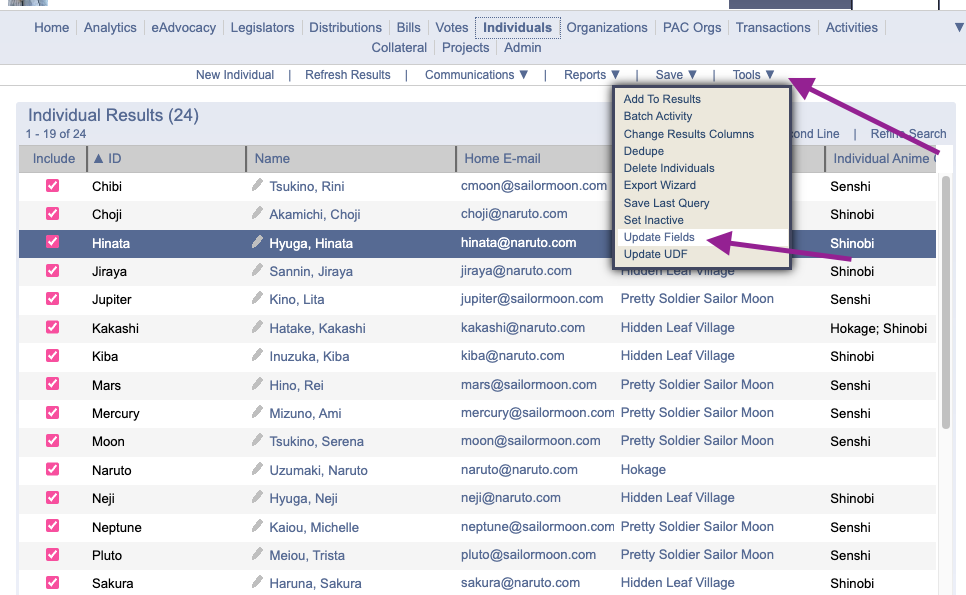Open pencil edit for Uzumaki, Naruto
This screenshot has height=595, width=966.
coord(257,469)
